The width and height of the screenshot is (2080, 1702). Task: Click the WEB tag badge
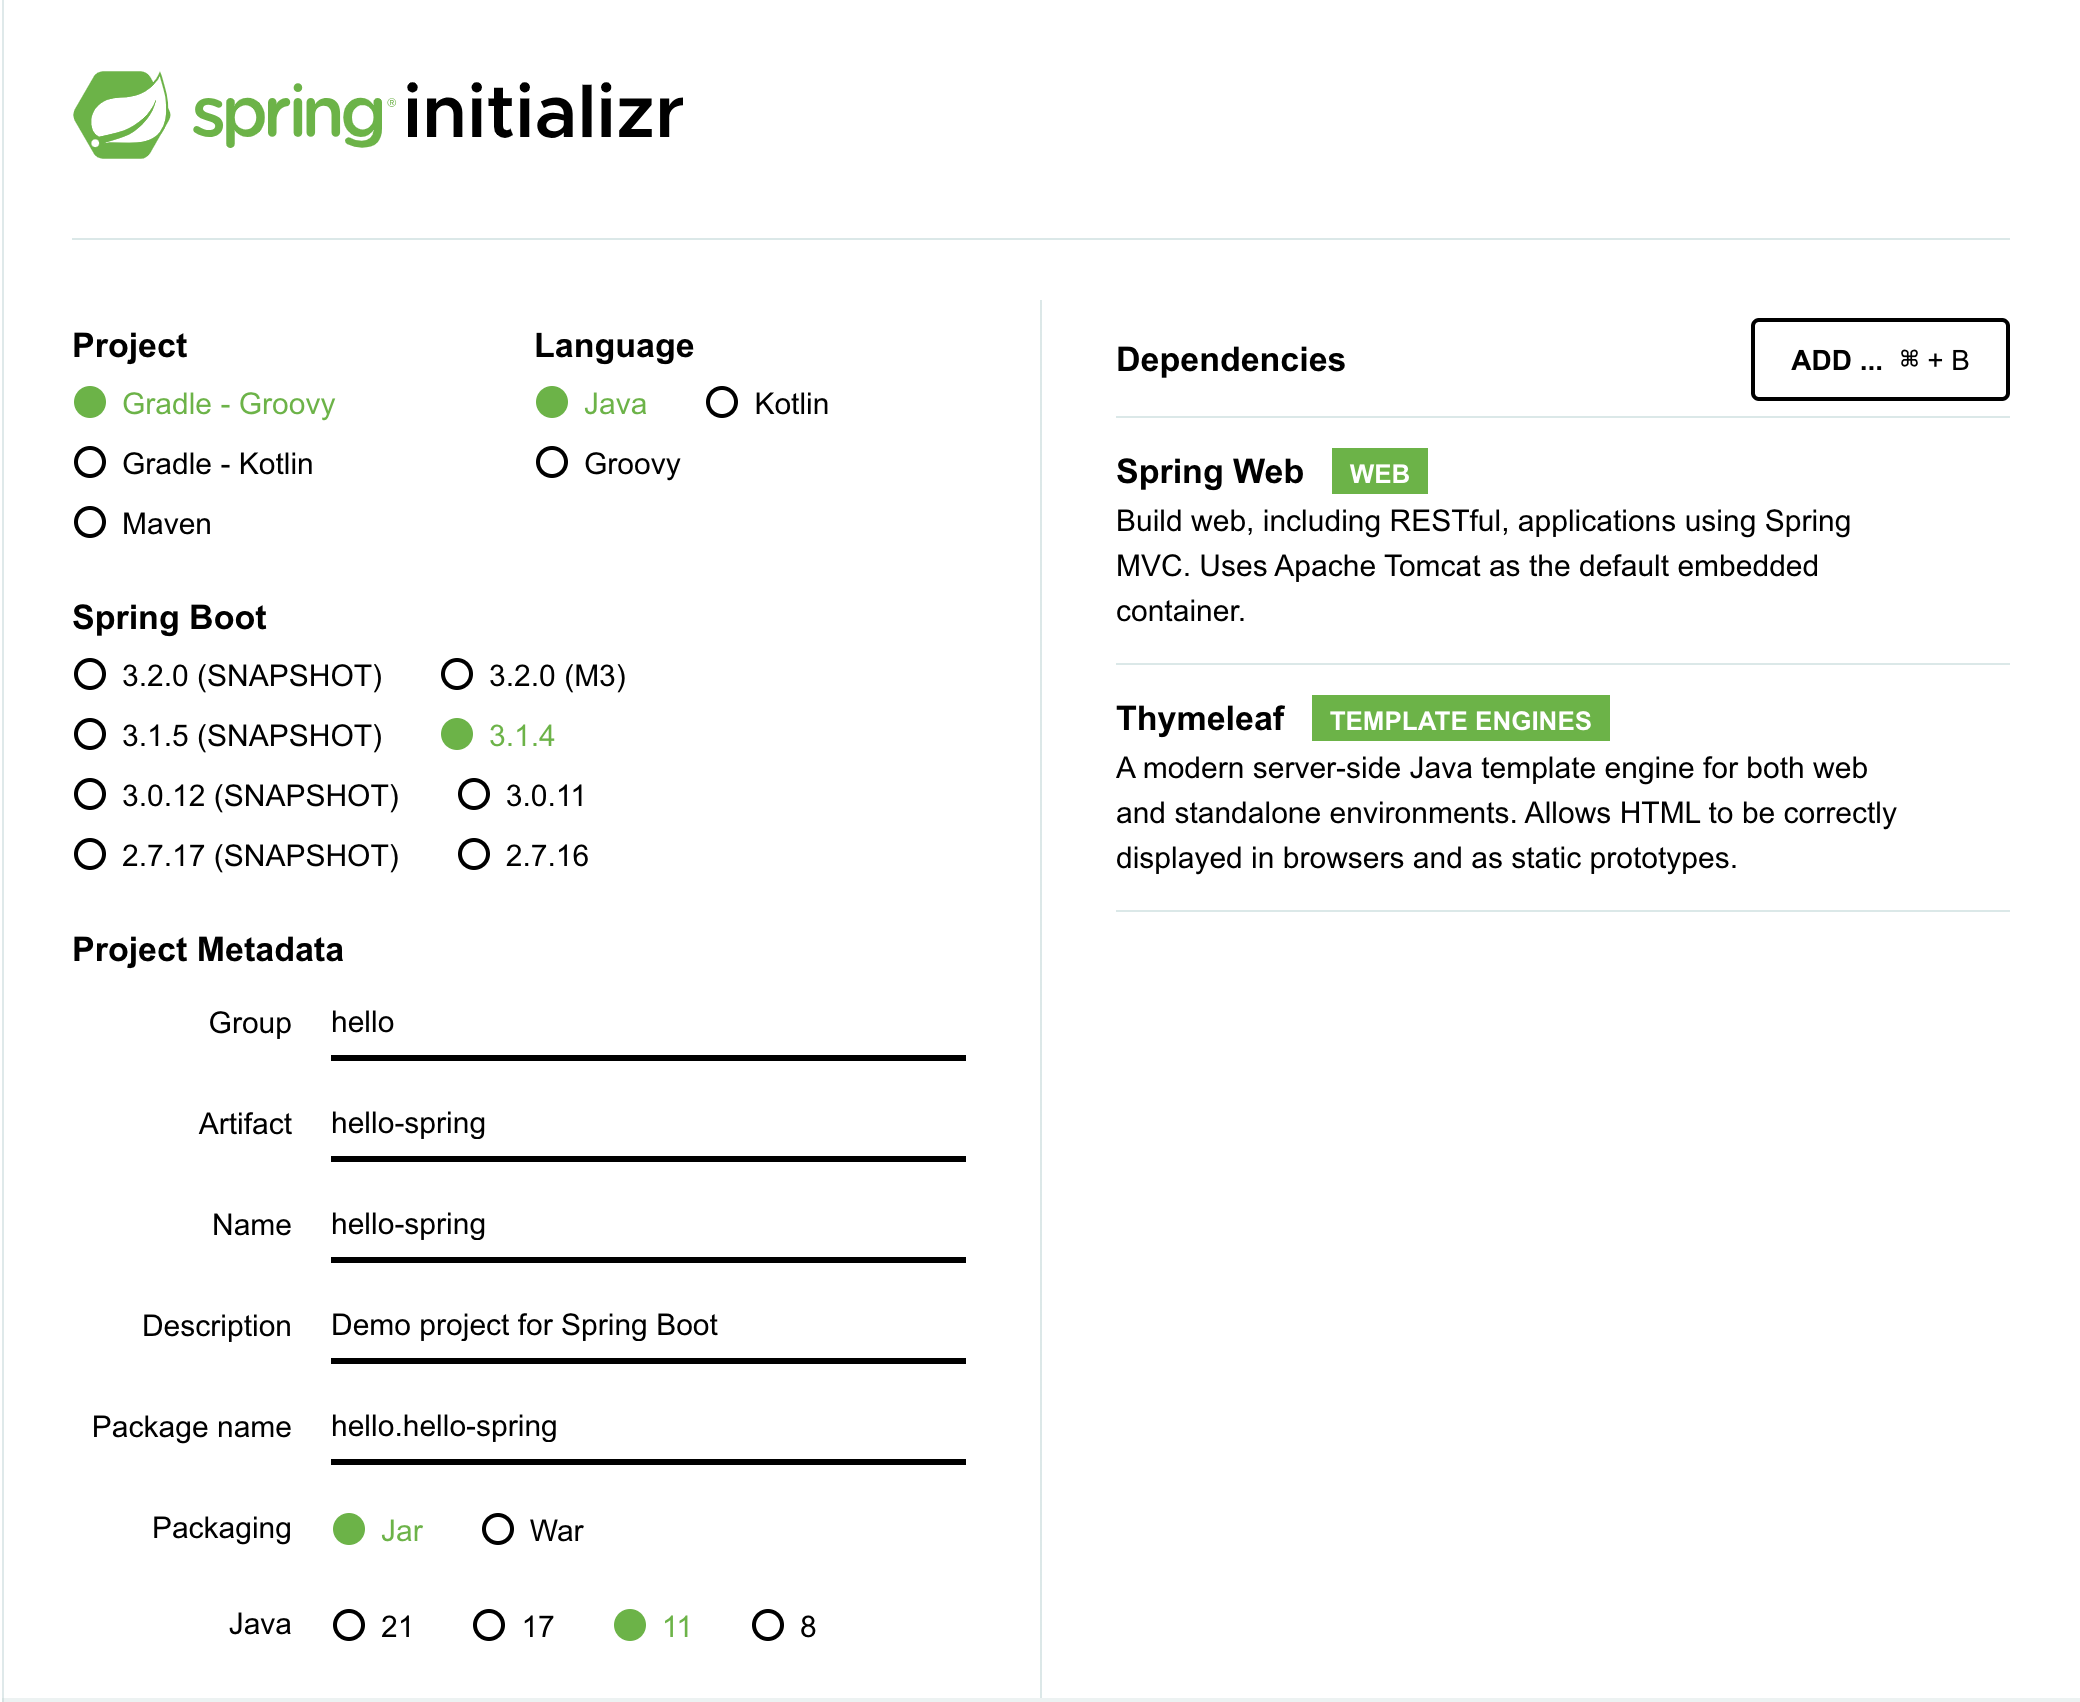[x=1379, y=472]
